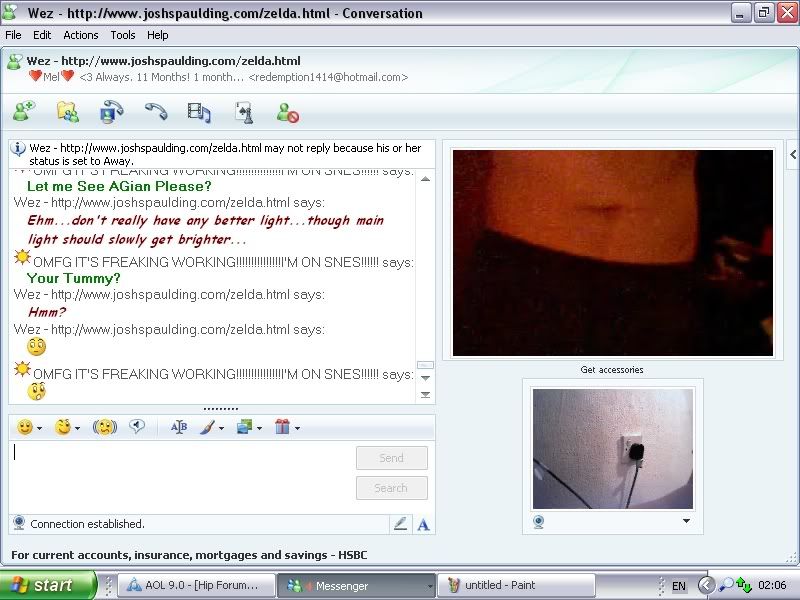Send a nudge with the shaking smiley icon

click(104, 427)
